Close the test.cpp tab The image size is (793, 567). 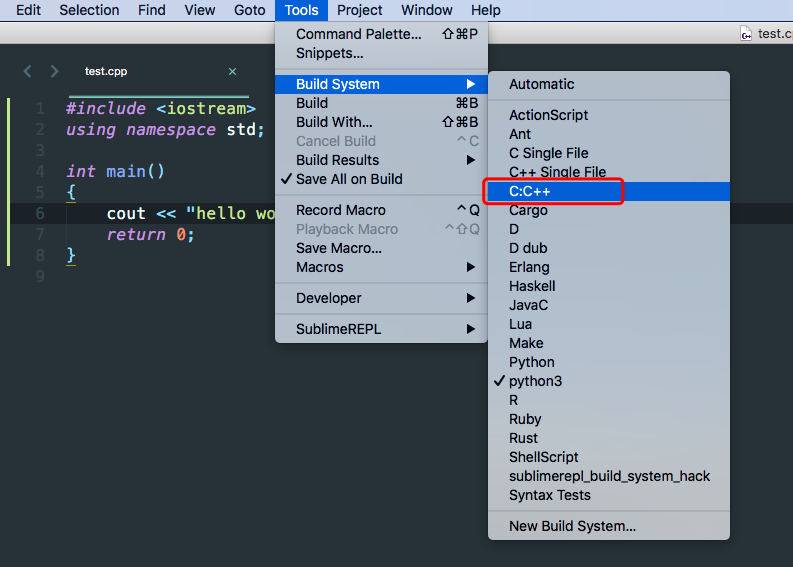click(232, 71)
